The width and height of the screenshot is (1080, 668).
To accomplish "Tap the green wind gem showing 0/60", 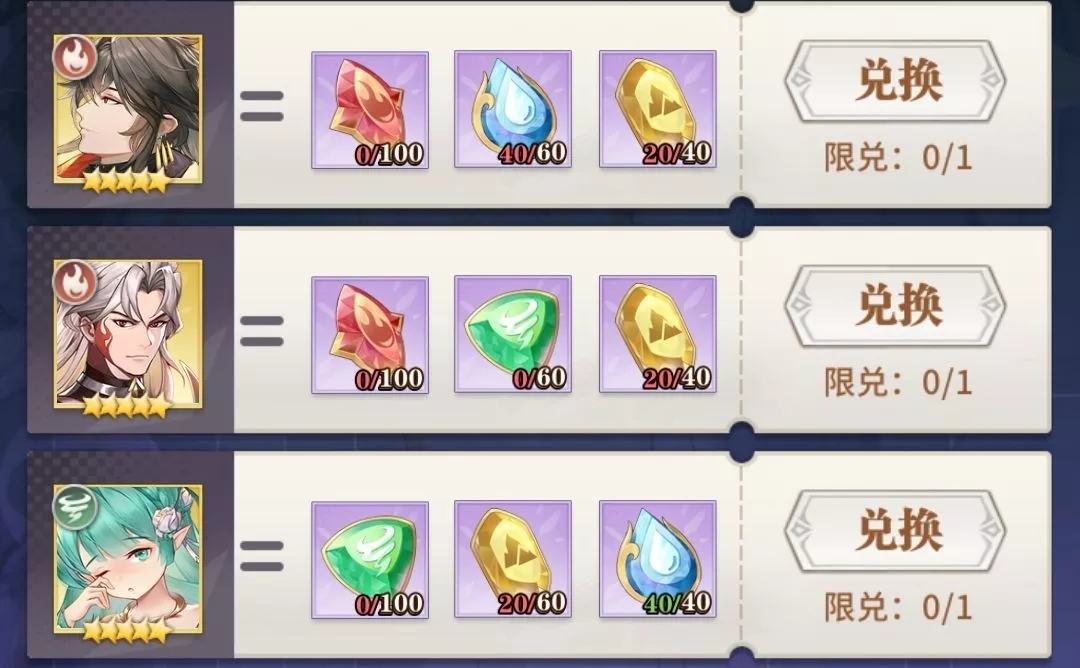I will pos(513,334).
